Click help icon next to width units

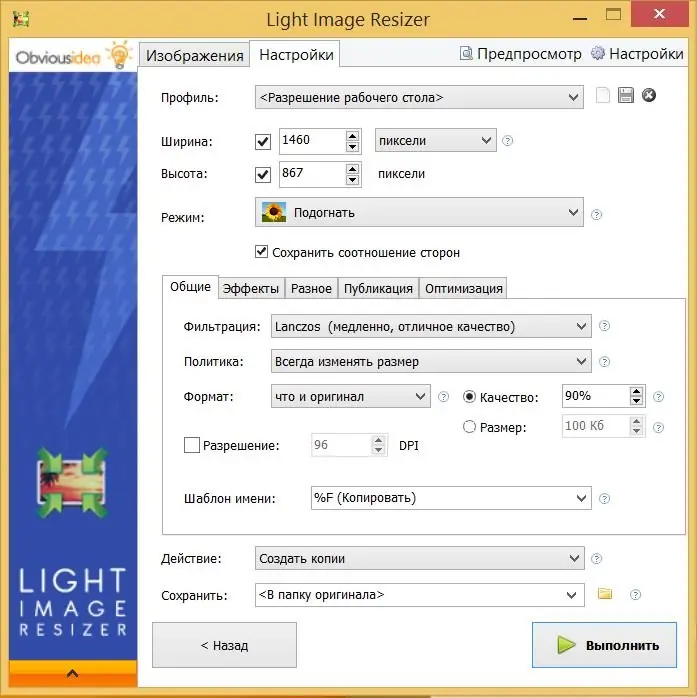[507, 141]
